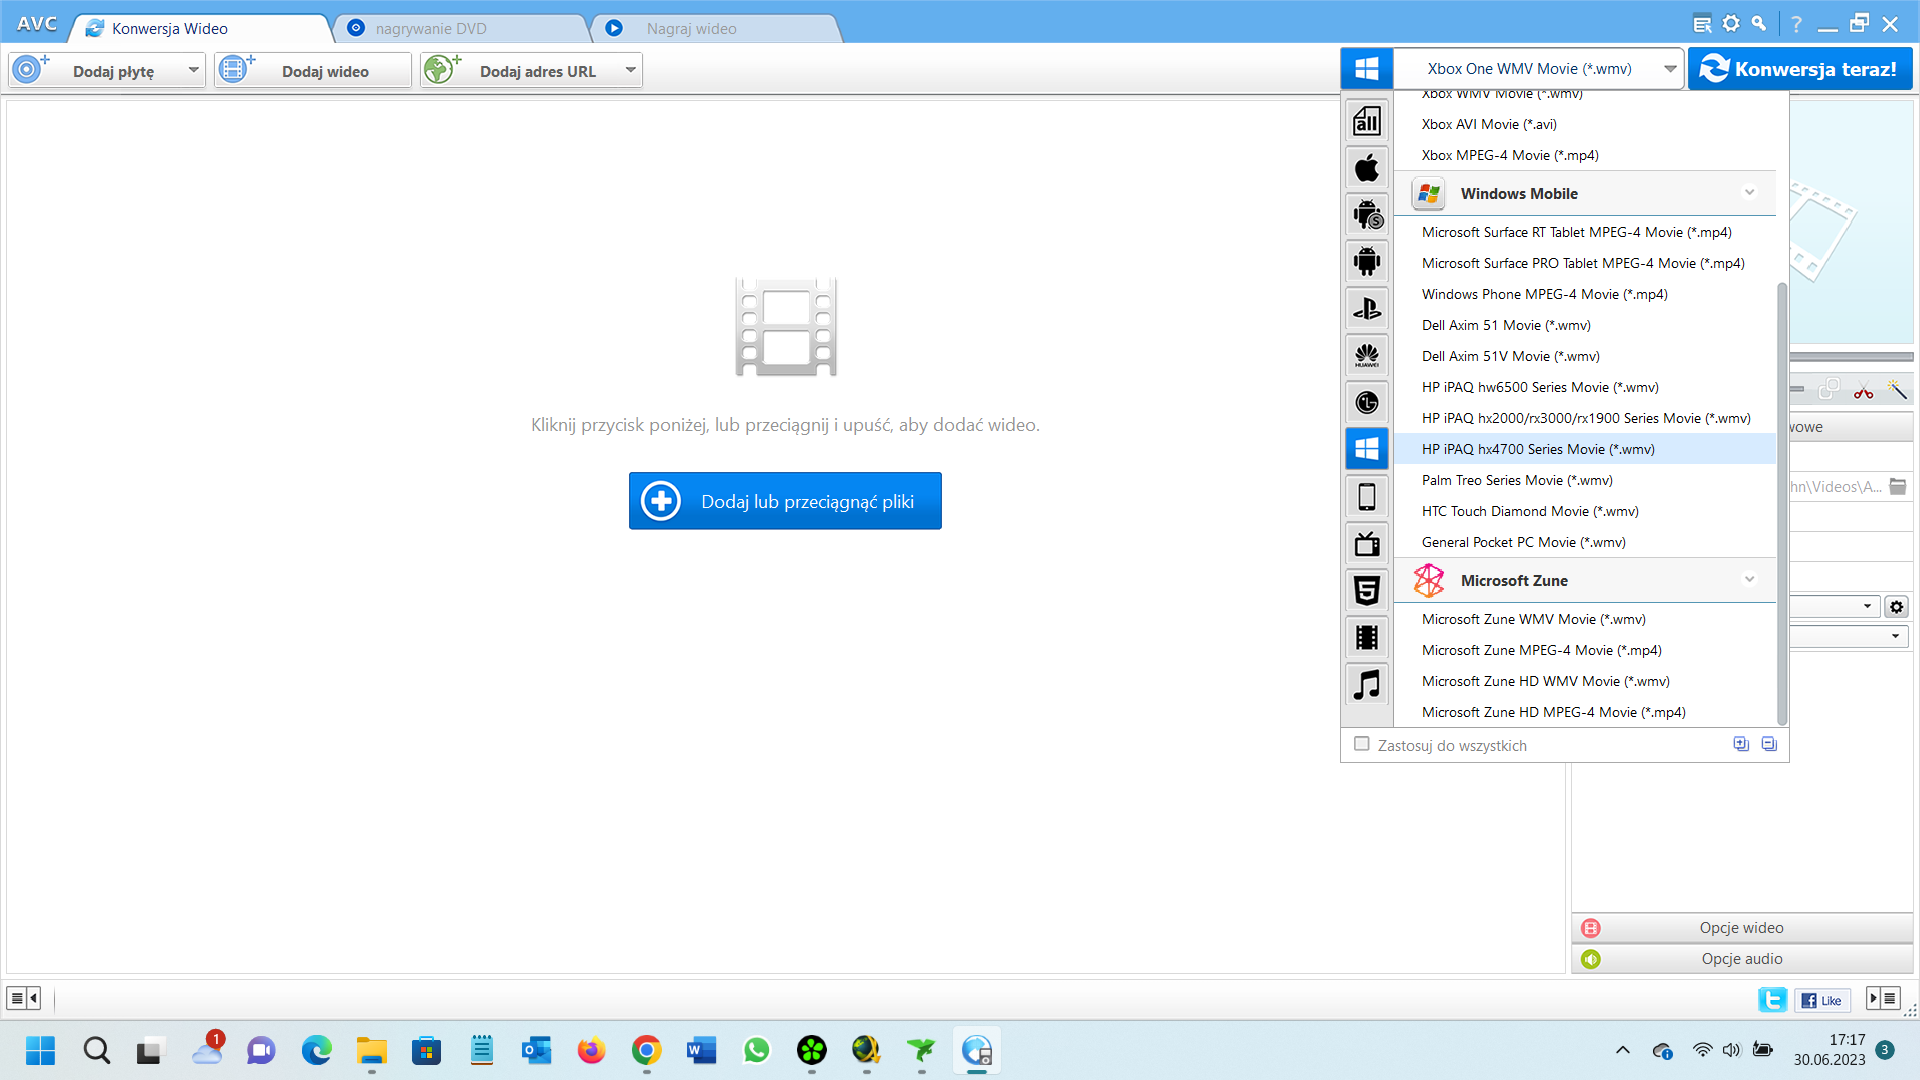Select General Pocket PC Movie (*.wmv)

pyautogui.click(x=1585, y=542)
